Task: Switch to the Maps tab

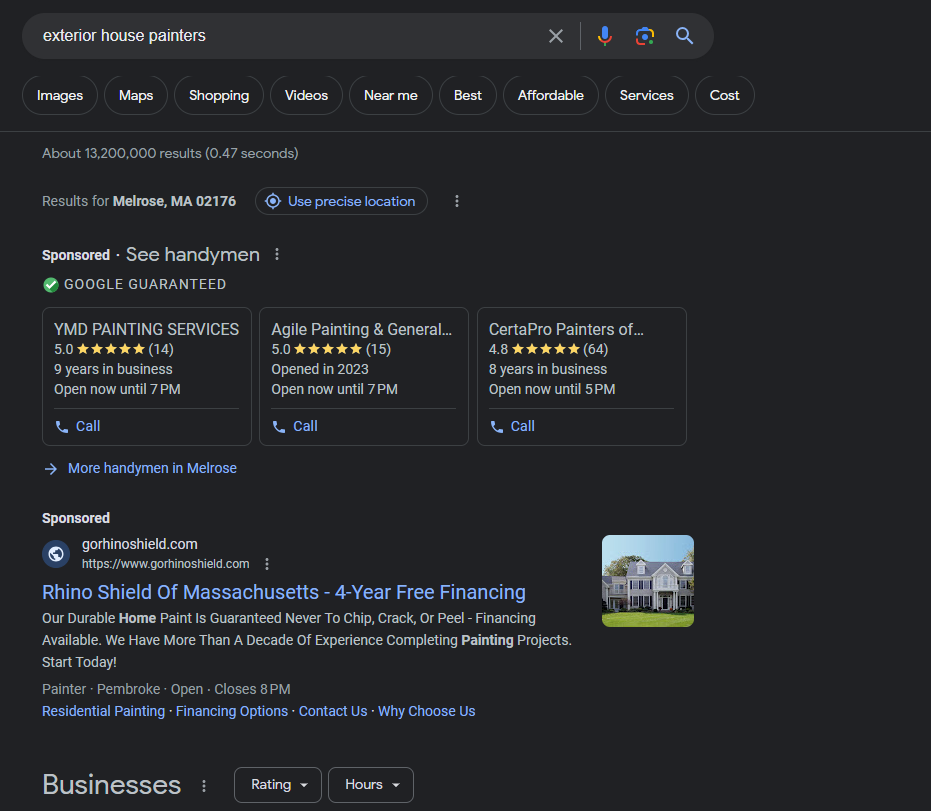Action: point(136,95)
